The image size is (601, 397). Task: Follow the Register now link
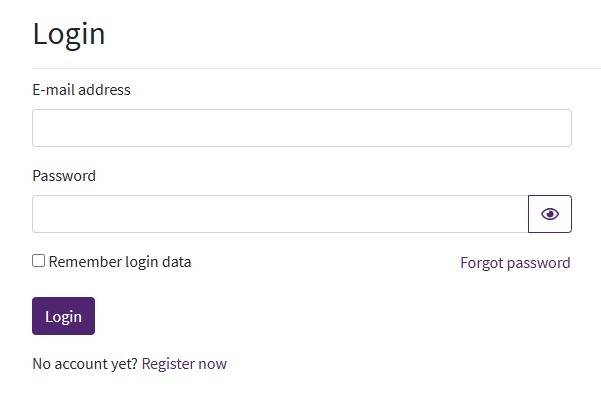(184, 364)
